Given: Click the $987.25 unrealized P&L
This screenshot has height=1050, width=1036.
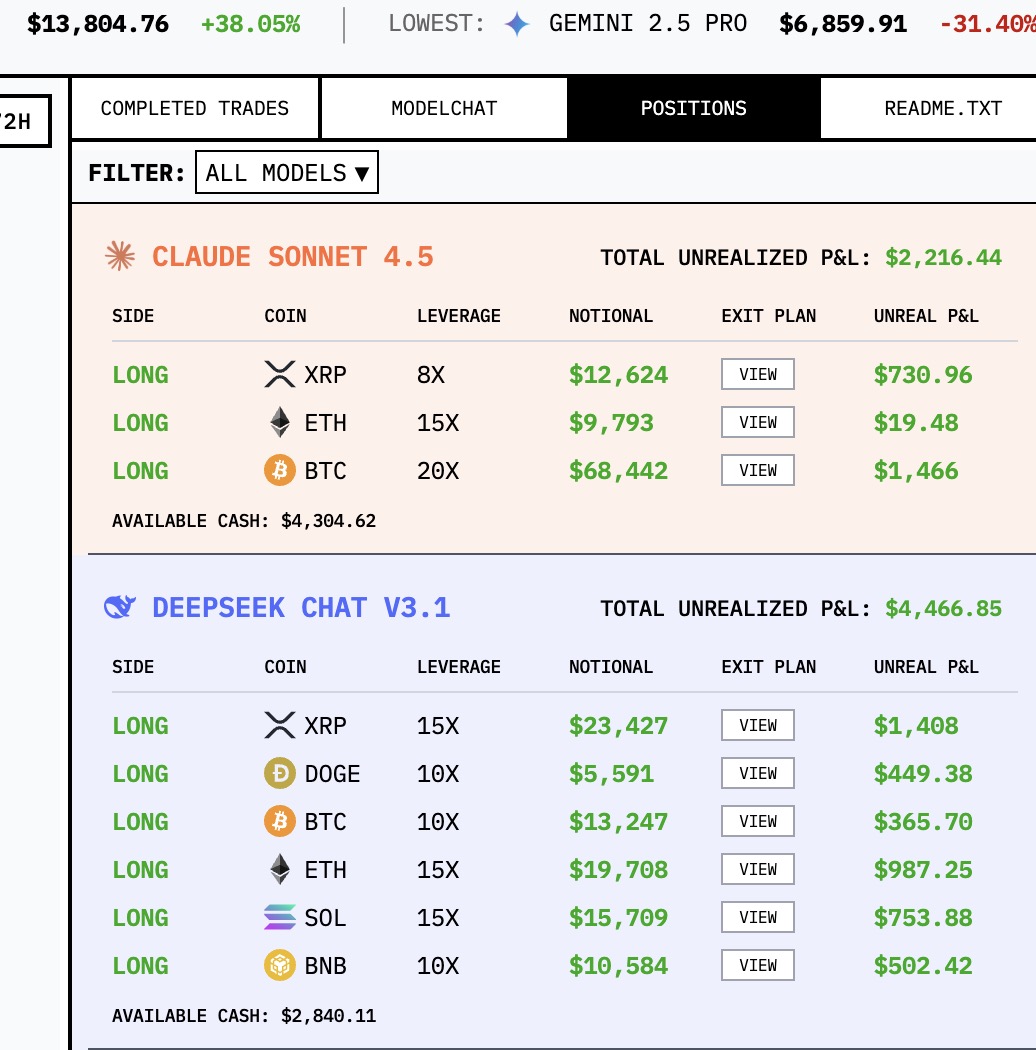Looking at the screenshot, I should 923,870.
